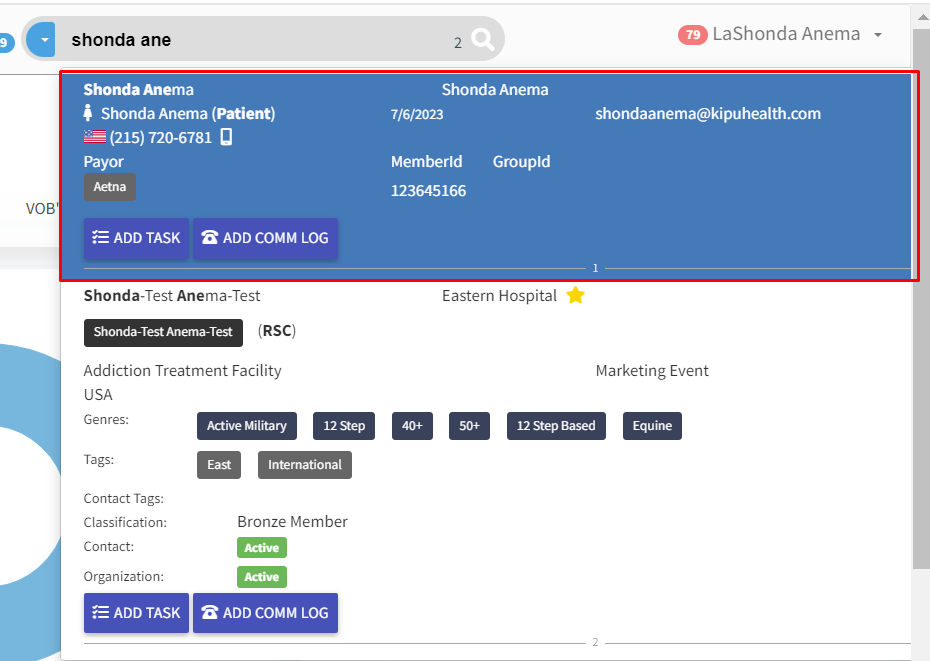Click the person icon beside Shonda Anema (Patient)

pos(87,113)
